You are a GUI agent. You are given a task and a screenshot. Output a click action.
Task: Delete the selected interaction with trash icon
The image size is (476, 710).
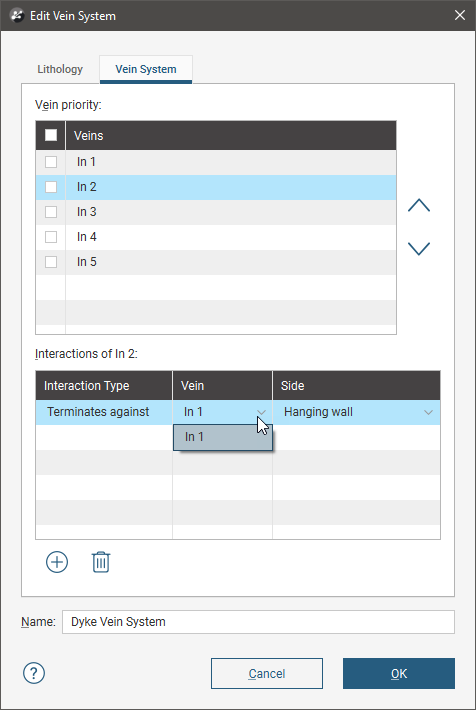(x=101, y=562)
